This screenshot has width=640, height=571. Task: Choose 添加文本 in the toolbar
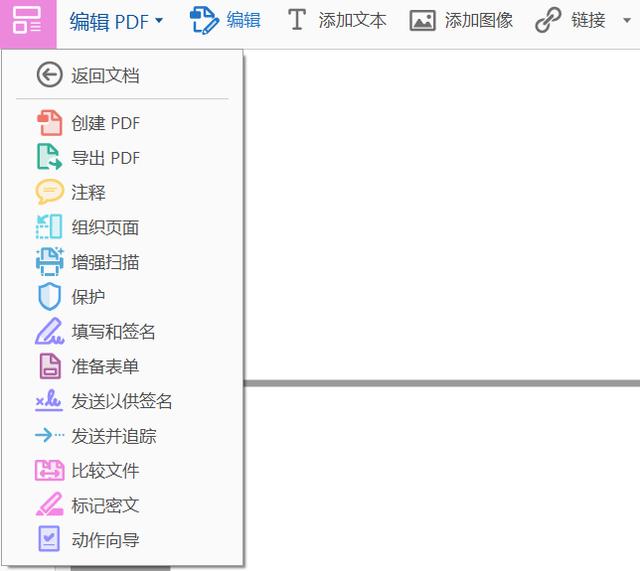352,20
